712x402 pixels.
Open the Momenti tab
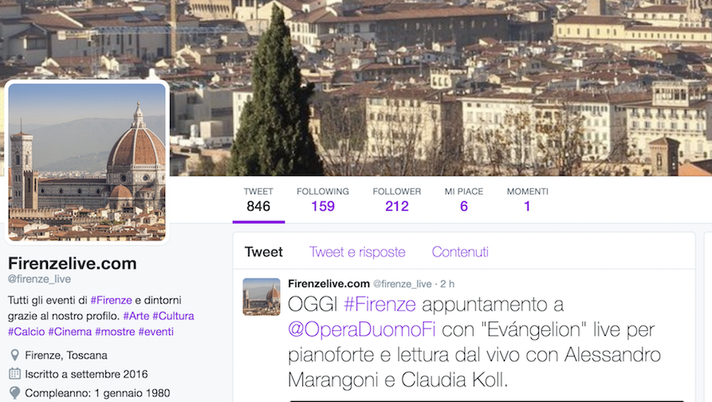527,200
